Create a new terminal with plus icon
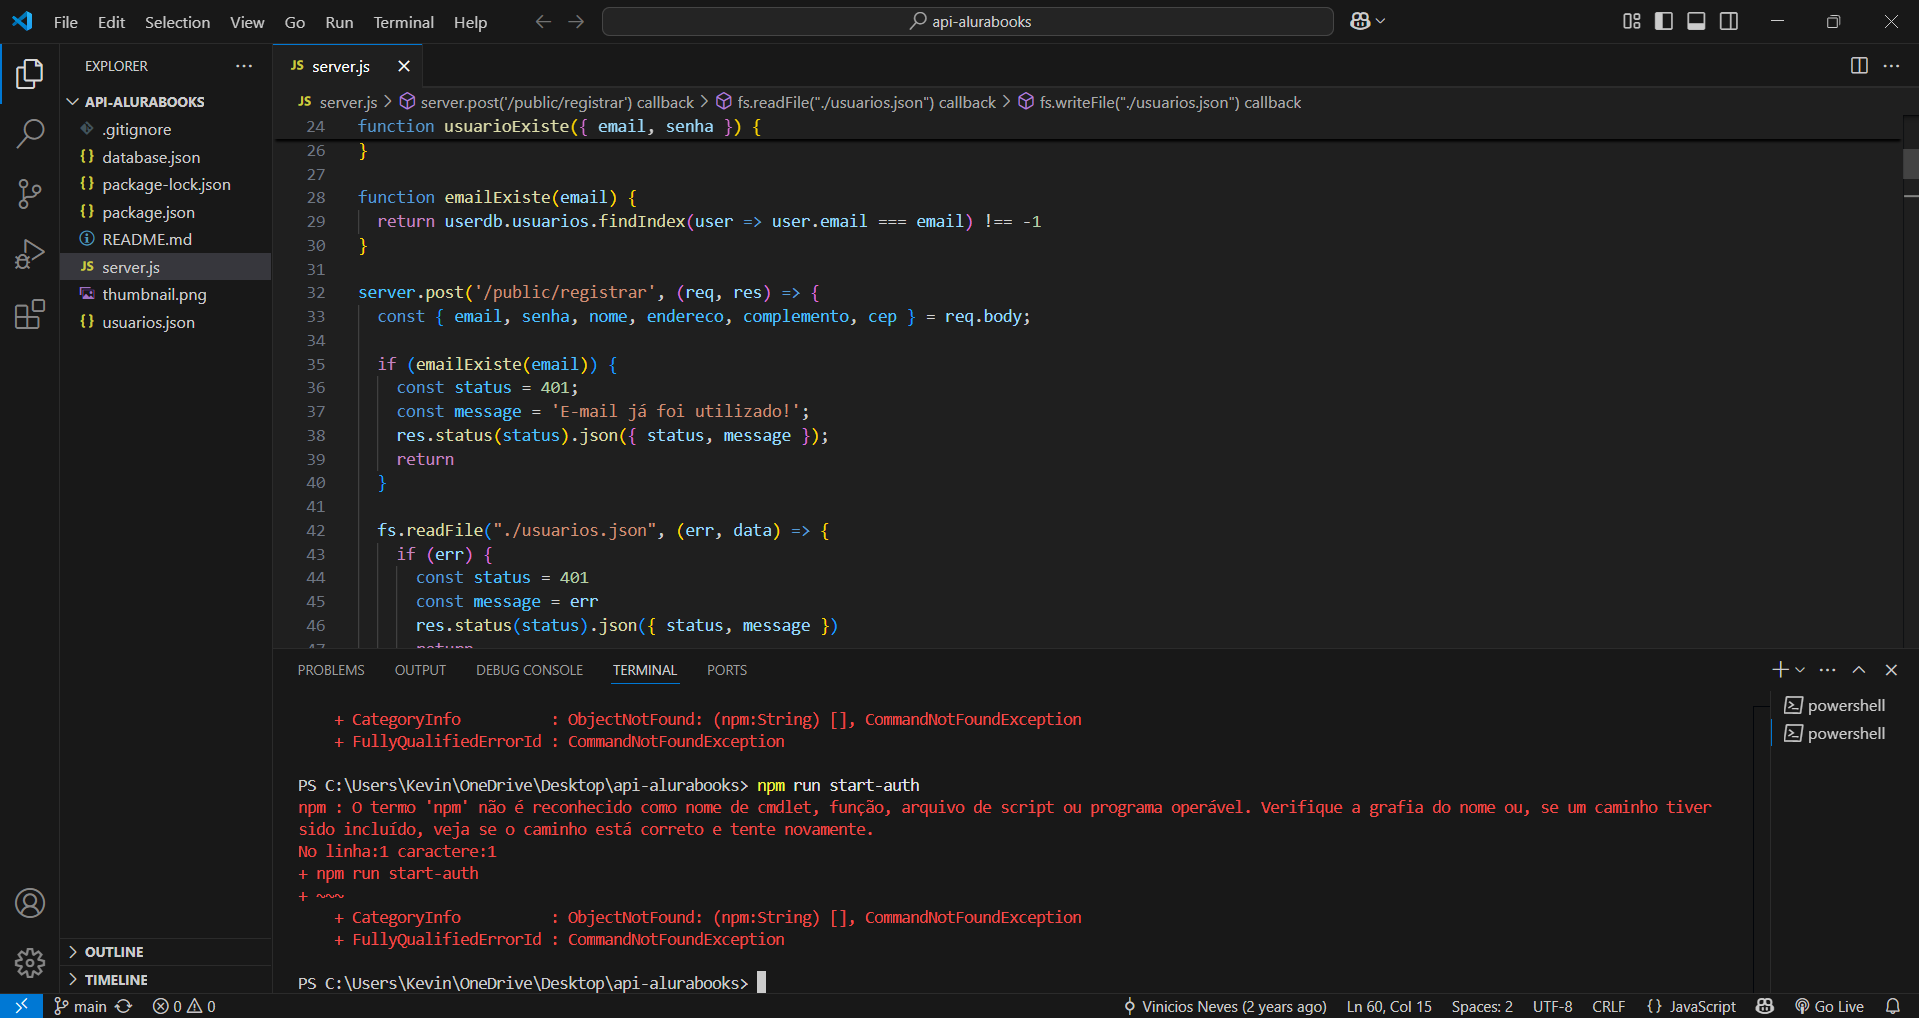Screen dimensions: 1919x1018 1780,670
